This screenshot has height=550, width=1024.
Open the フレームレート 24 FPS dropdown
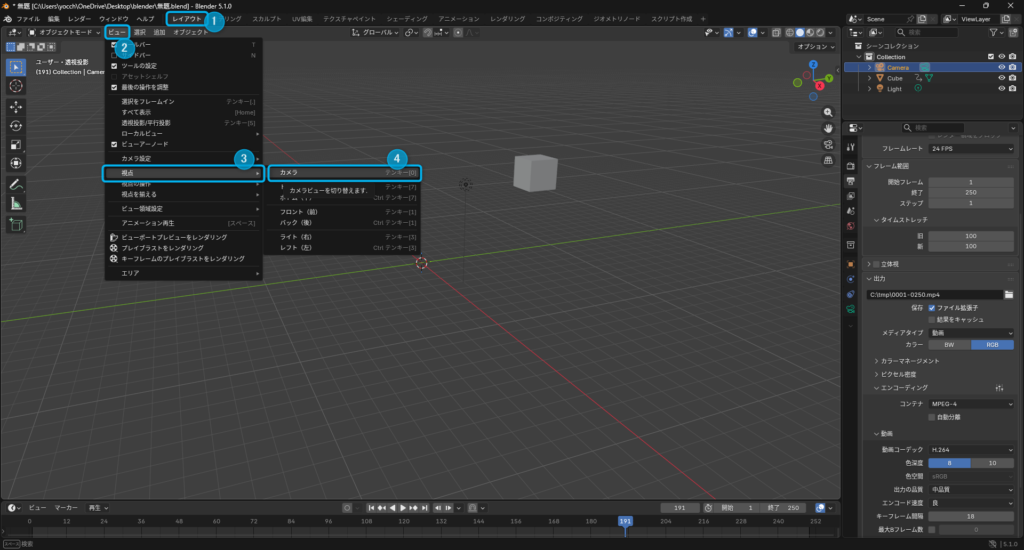tap(970, 149)
